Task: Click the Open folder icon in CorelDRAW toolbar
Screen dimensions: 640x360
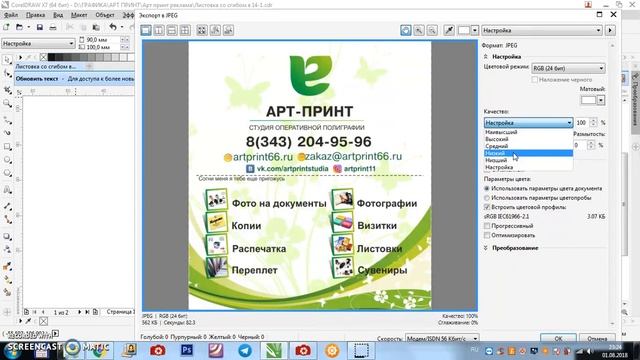Action: coord(19,27)
